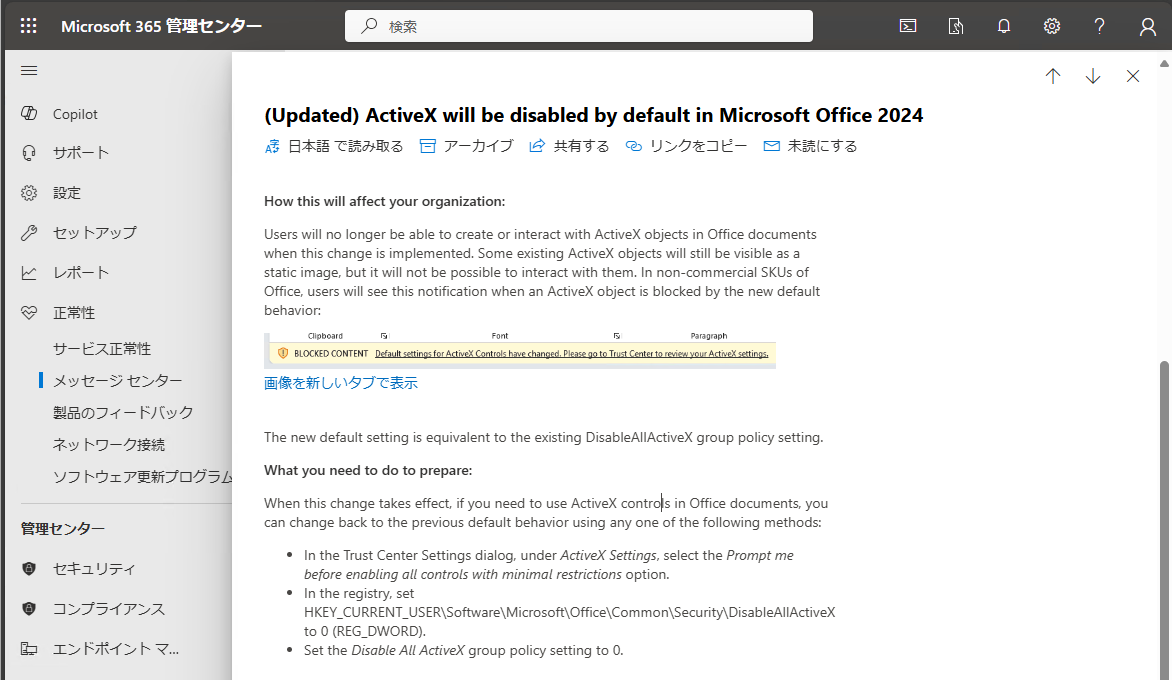
Task: Open the settings gear in header
Action: point(1052,26)
